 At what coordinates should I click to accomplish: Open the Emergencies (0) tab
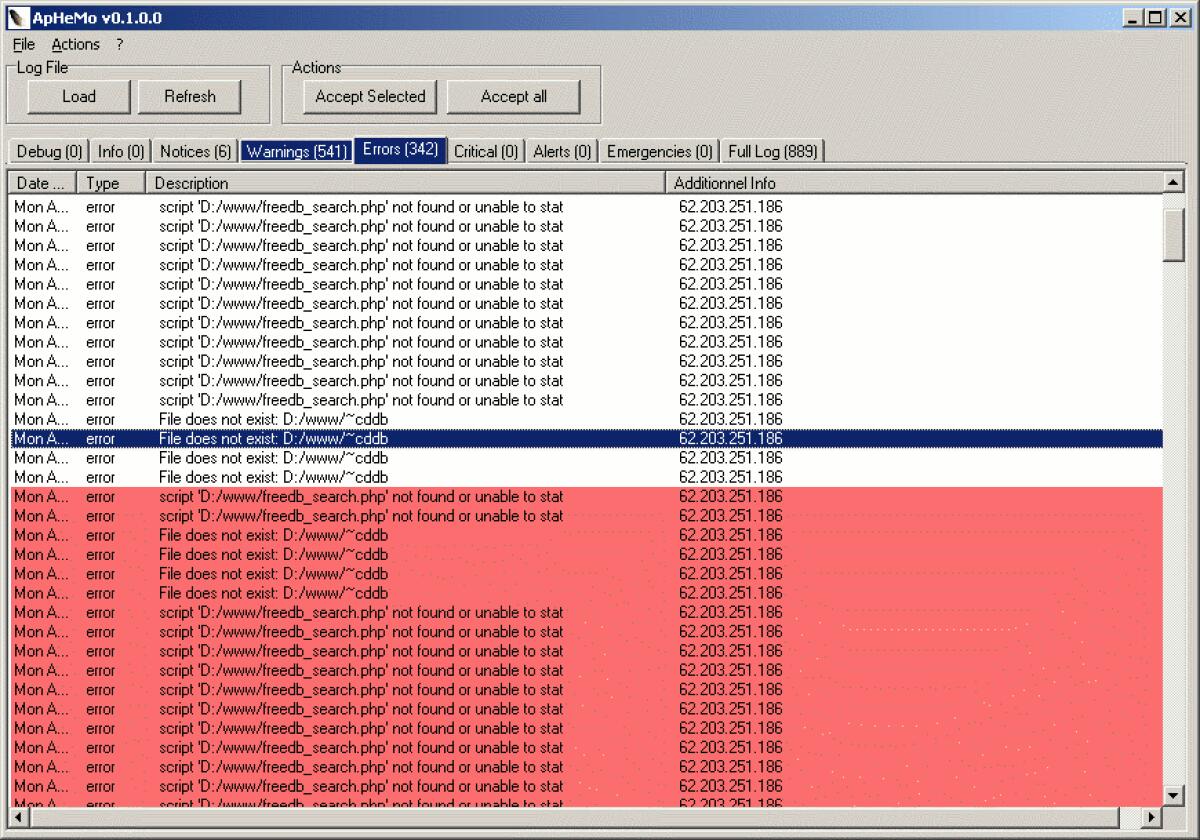[x=658, y=151]
